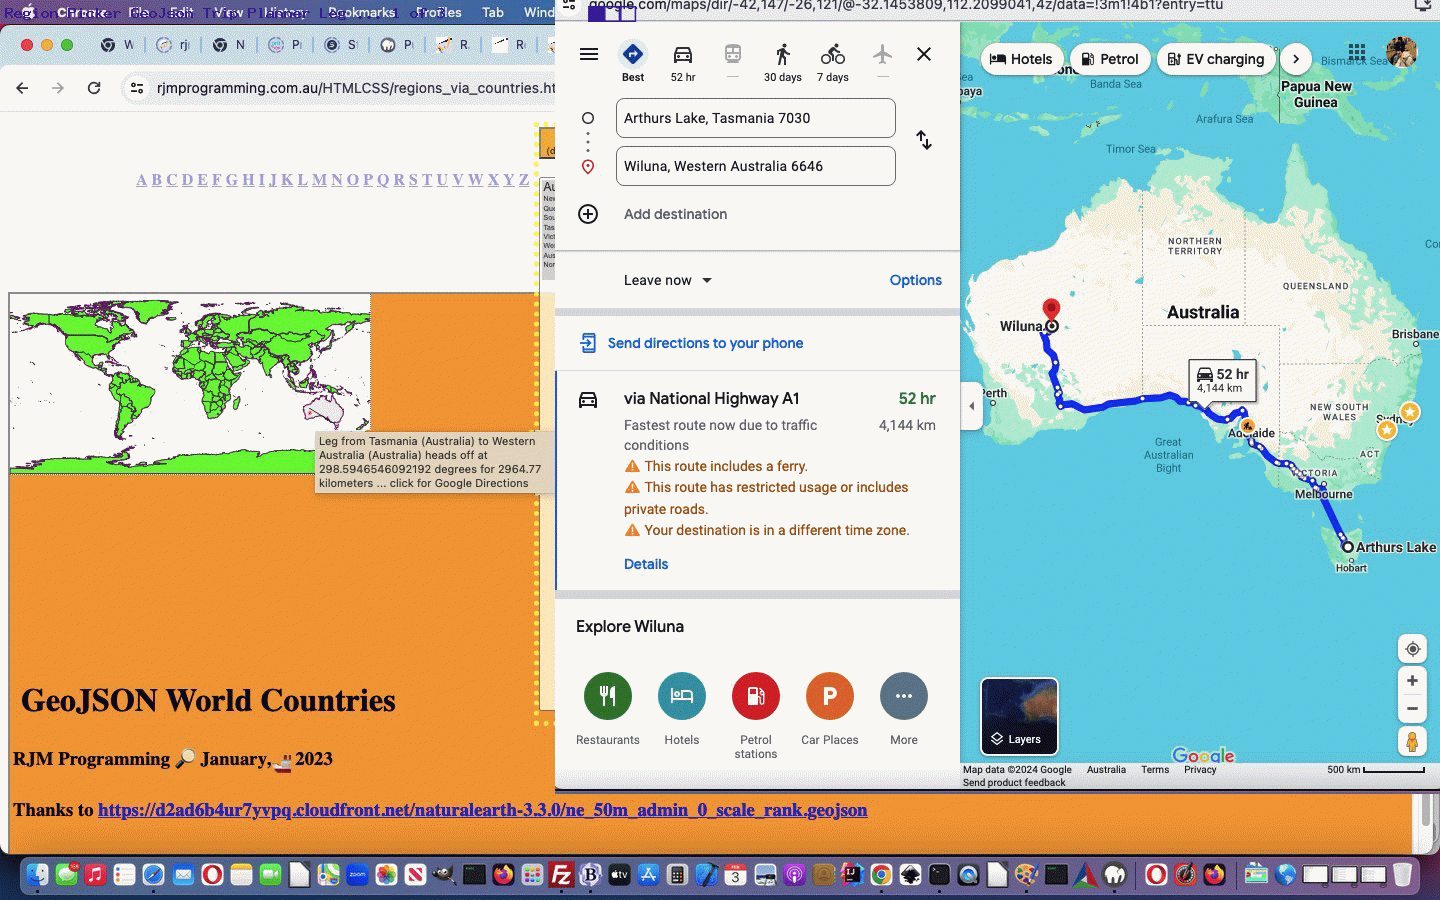Open the Bookmarks menu in menu bar
The image size is (1440, 900).
(361, 12)
